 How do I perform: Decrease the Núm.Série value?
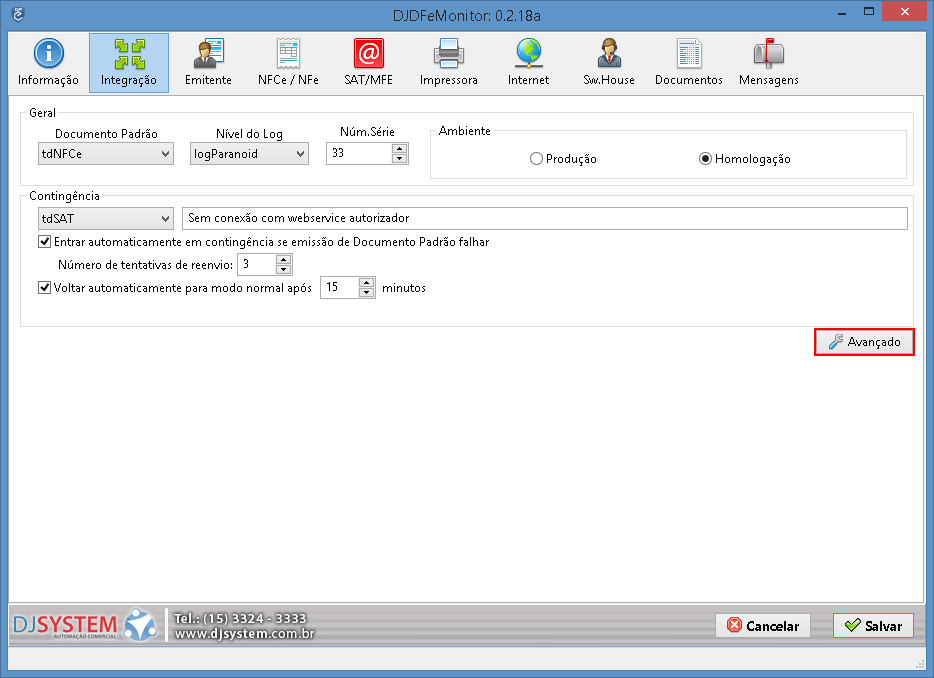click(400, 158)
